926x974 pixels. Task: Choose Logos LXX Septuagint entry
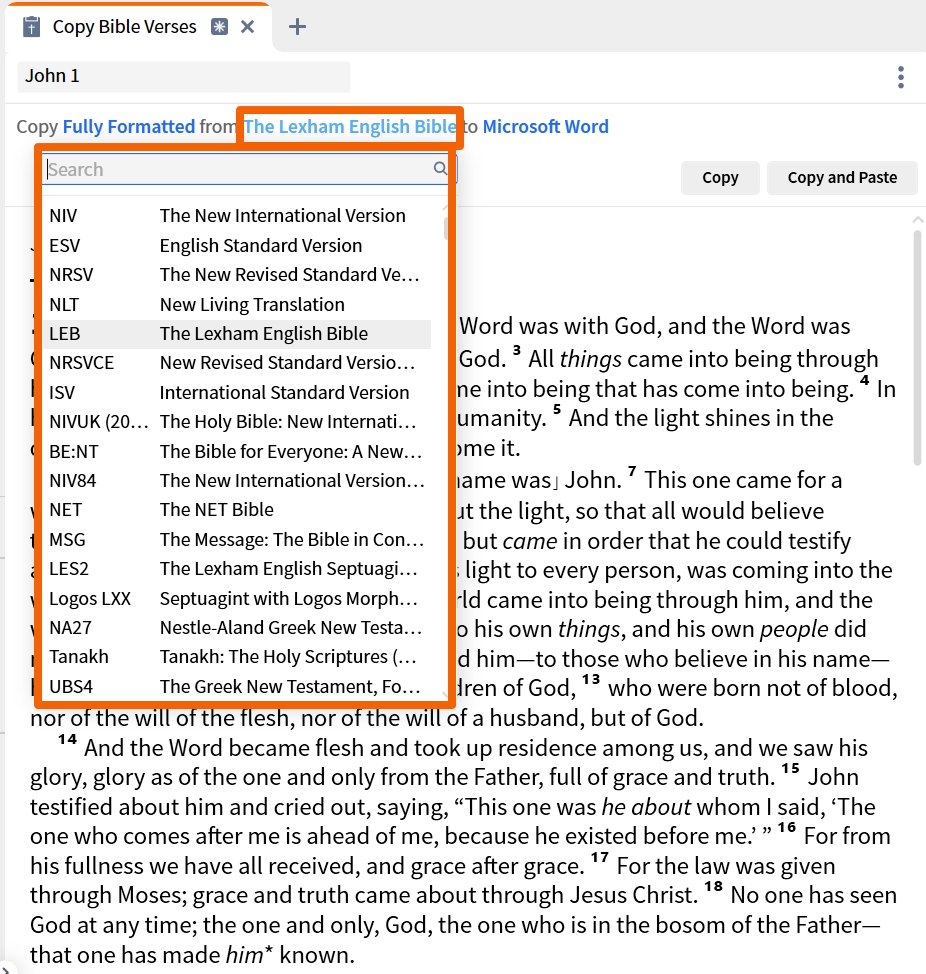(x=237, y=599)
